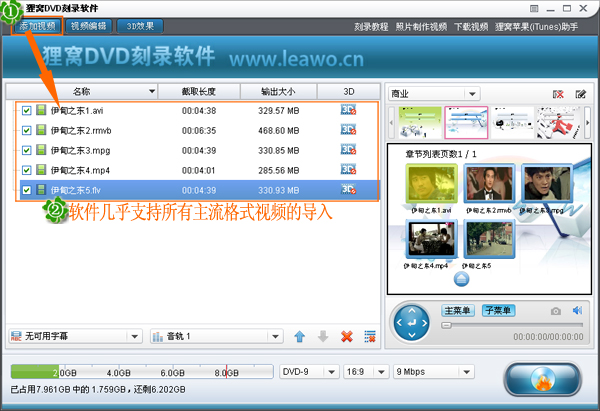Open the 3D效果 tab
Viewport: 600px width, 411px height.
pyautogui.click(x=140, y=26)
